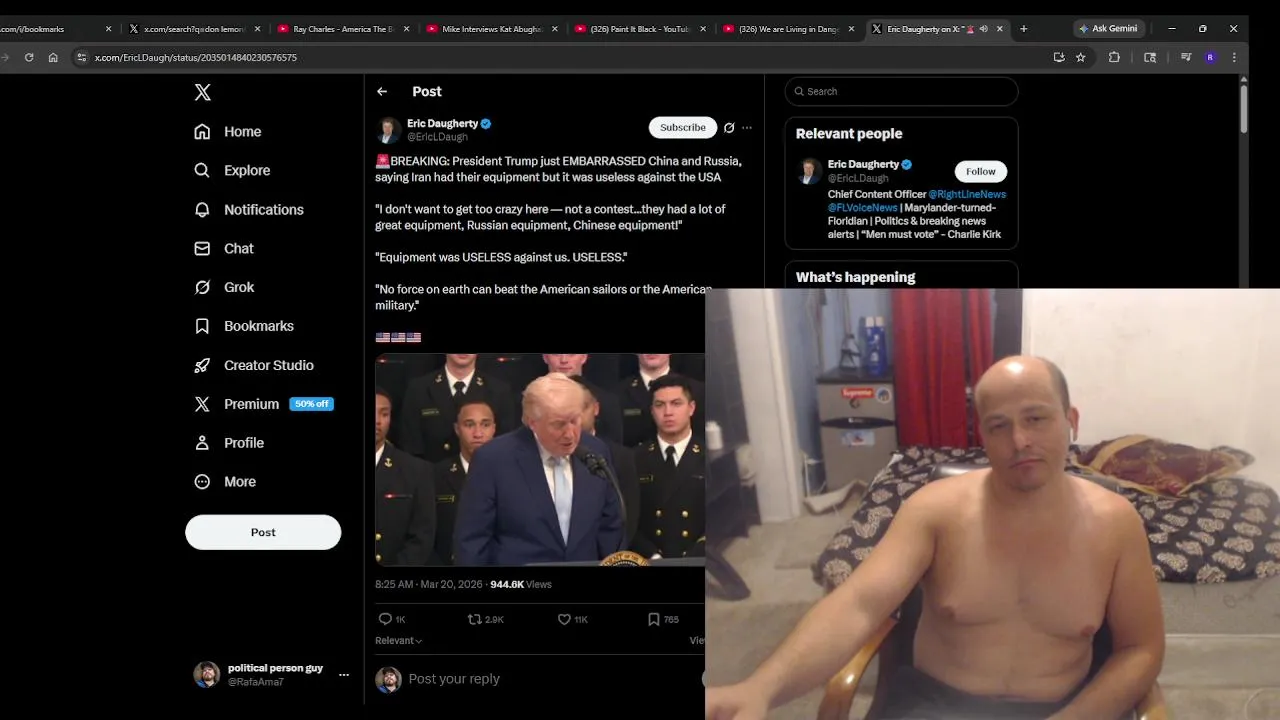Follow Eric Daugherty in Relevant people
The width and height of the screenshot is (1280, 720).
pyautogui.click(x=980, y=171)
